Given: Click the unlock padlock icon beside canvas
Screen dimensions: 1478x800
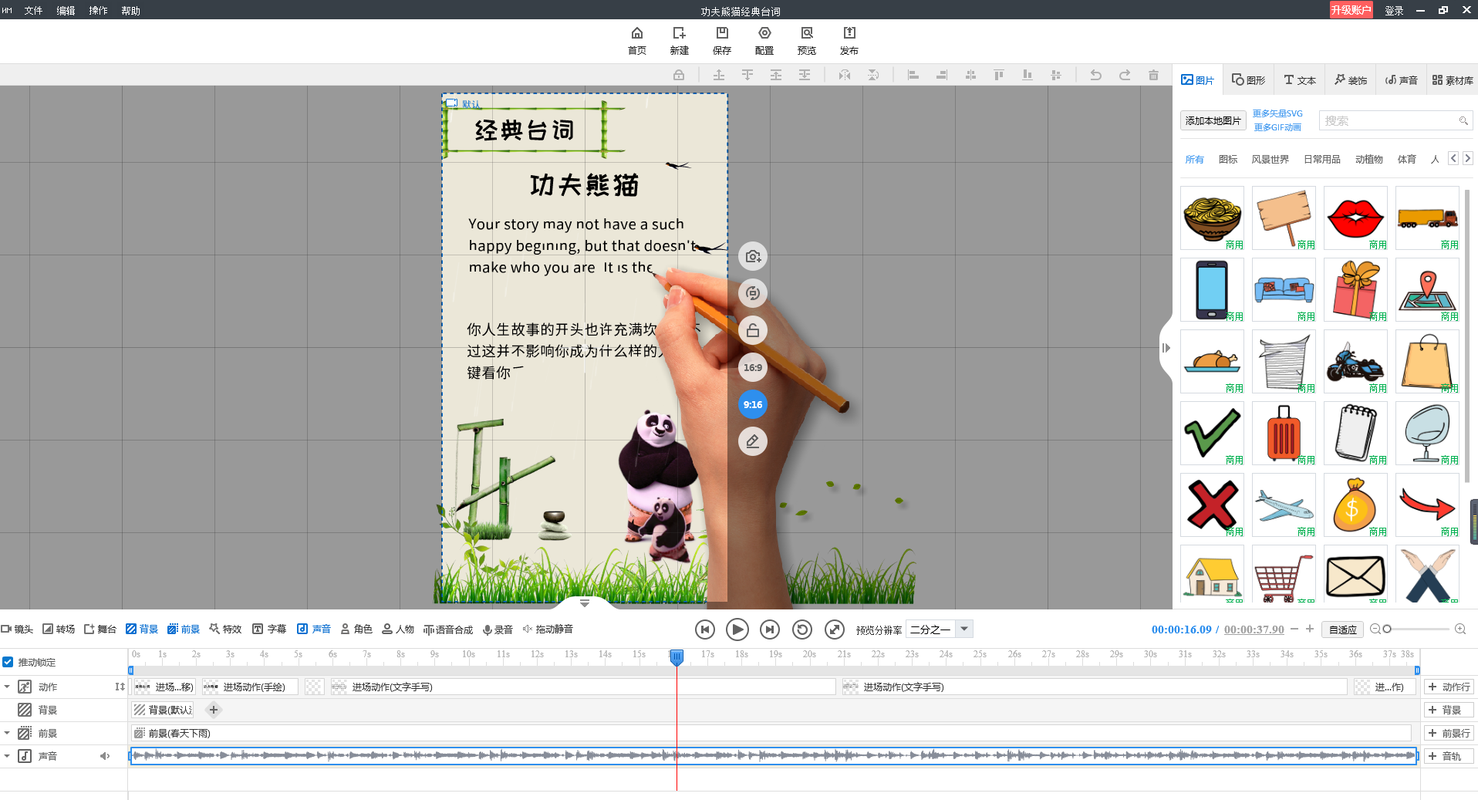Looking at the screenshot, I should pos(753,330).
